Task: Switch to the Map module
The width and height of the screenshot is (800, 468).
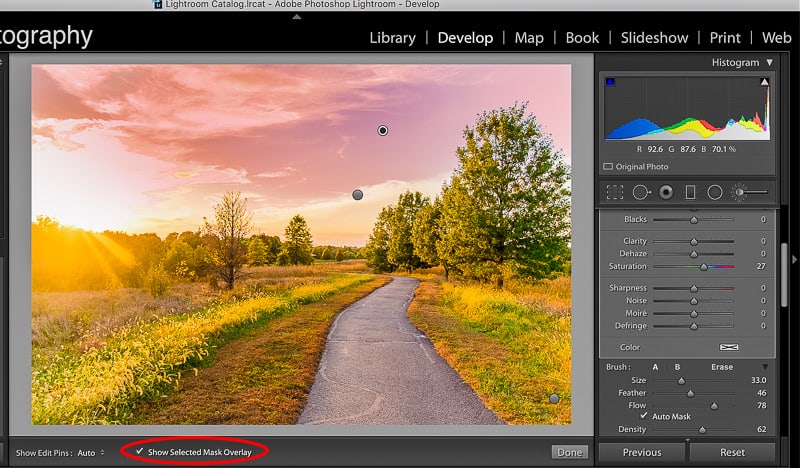Action: click(529, 38)
